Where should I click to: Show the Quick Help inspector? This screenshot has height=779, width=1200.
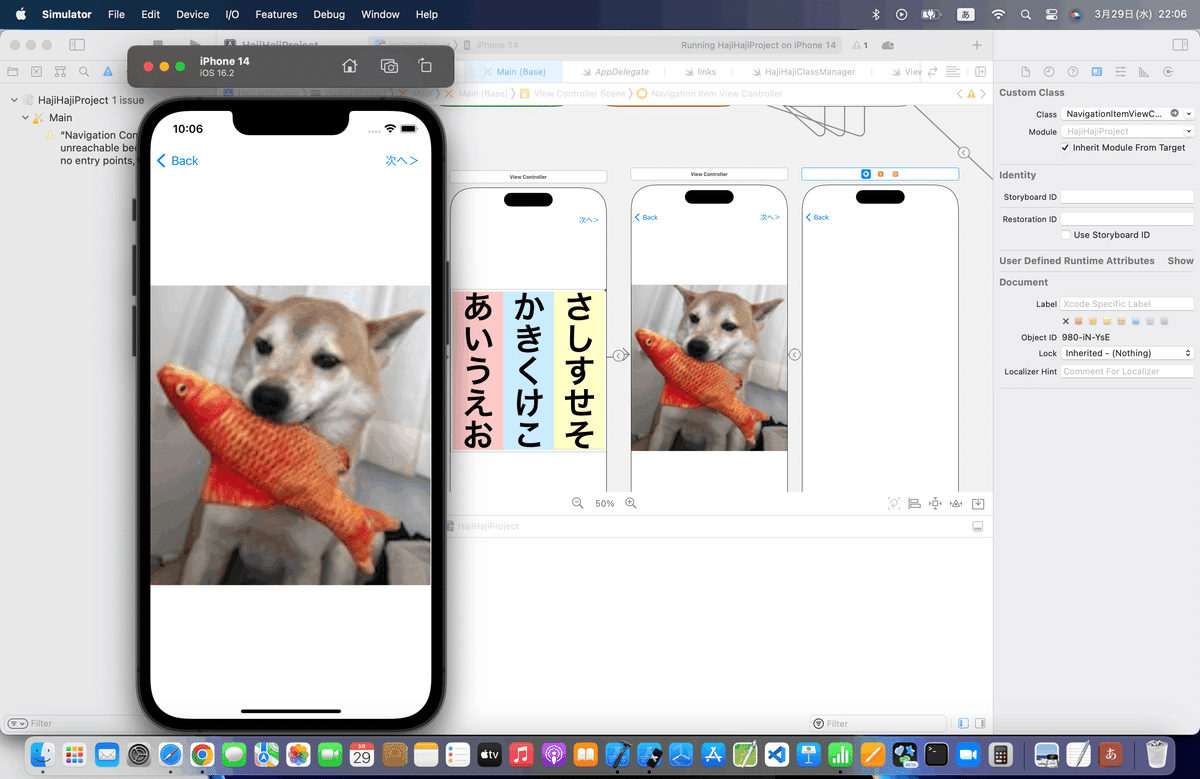tap(1073, 72)
